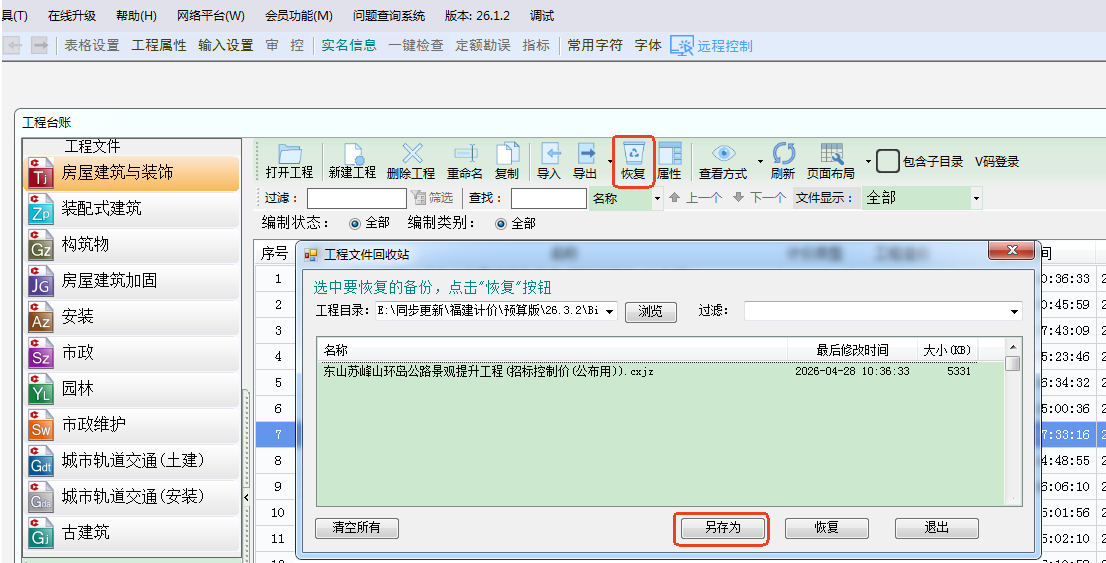Open the 远程控制 remote control tool
Viewport: 1106px width, 563px height.
pos(712,45)
